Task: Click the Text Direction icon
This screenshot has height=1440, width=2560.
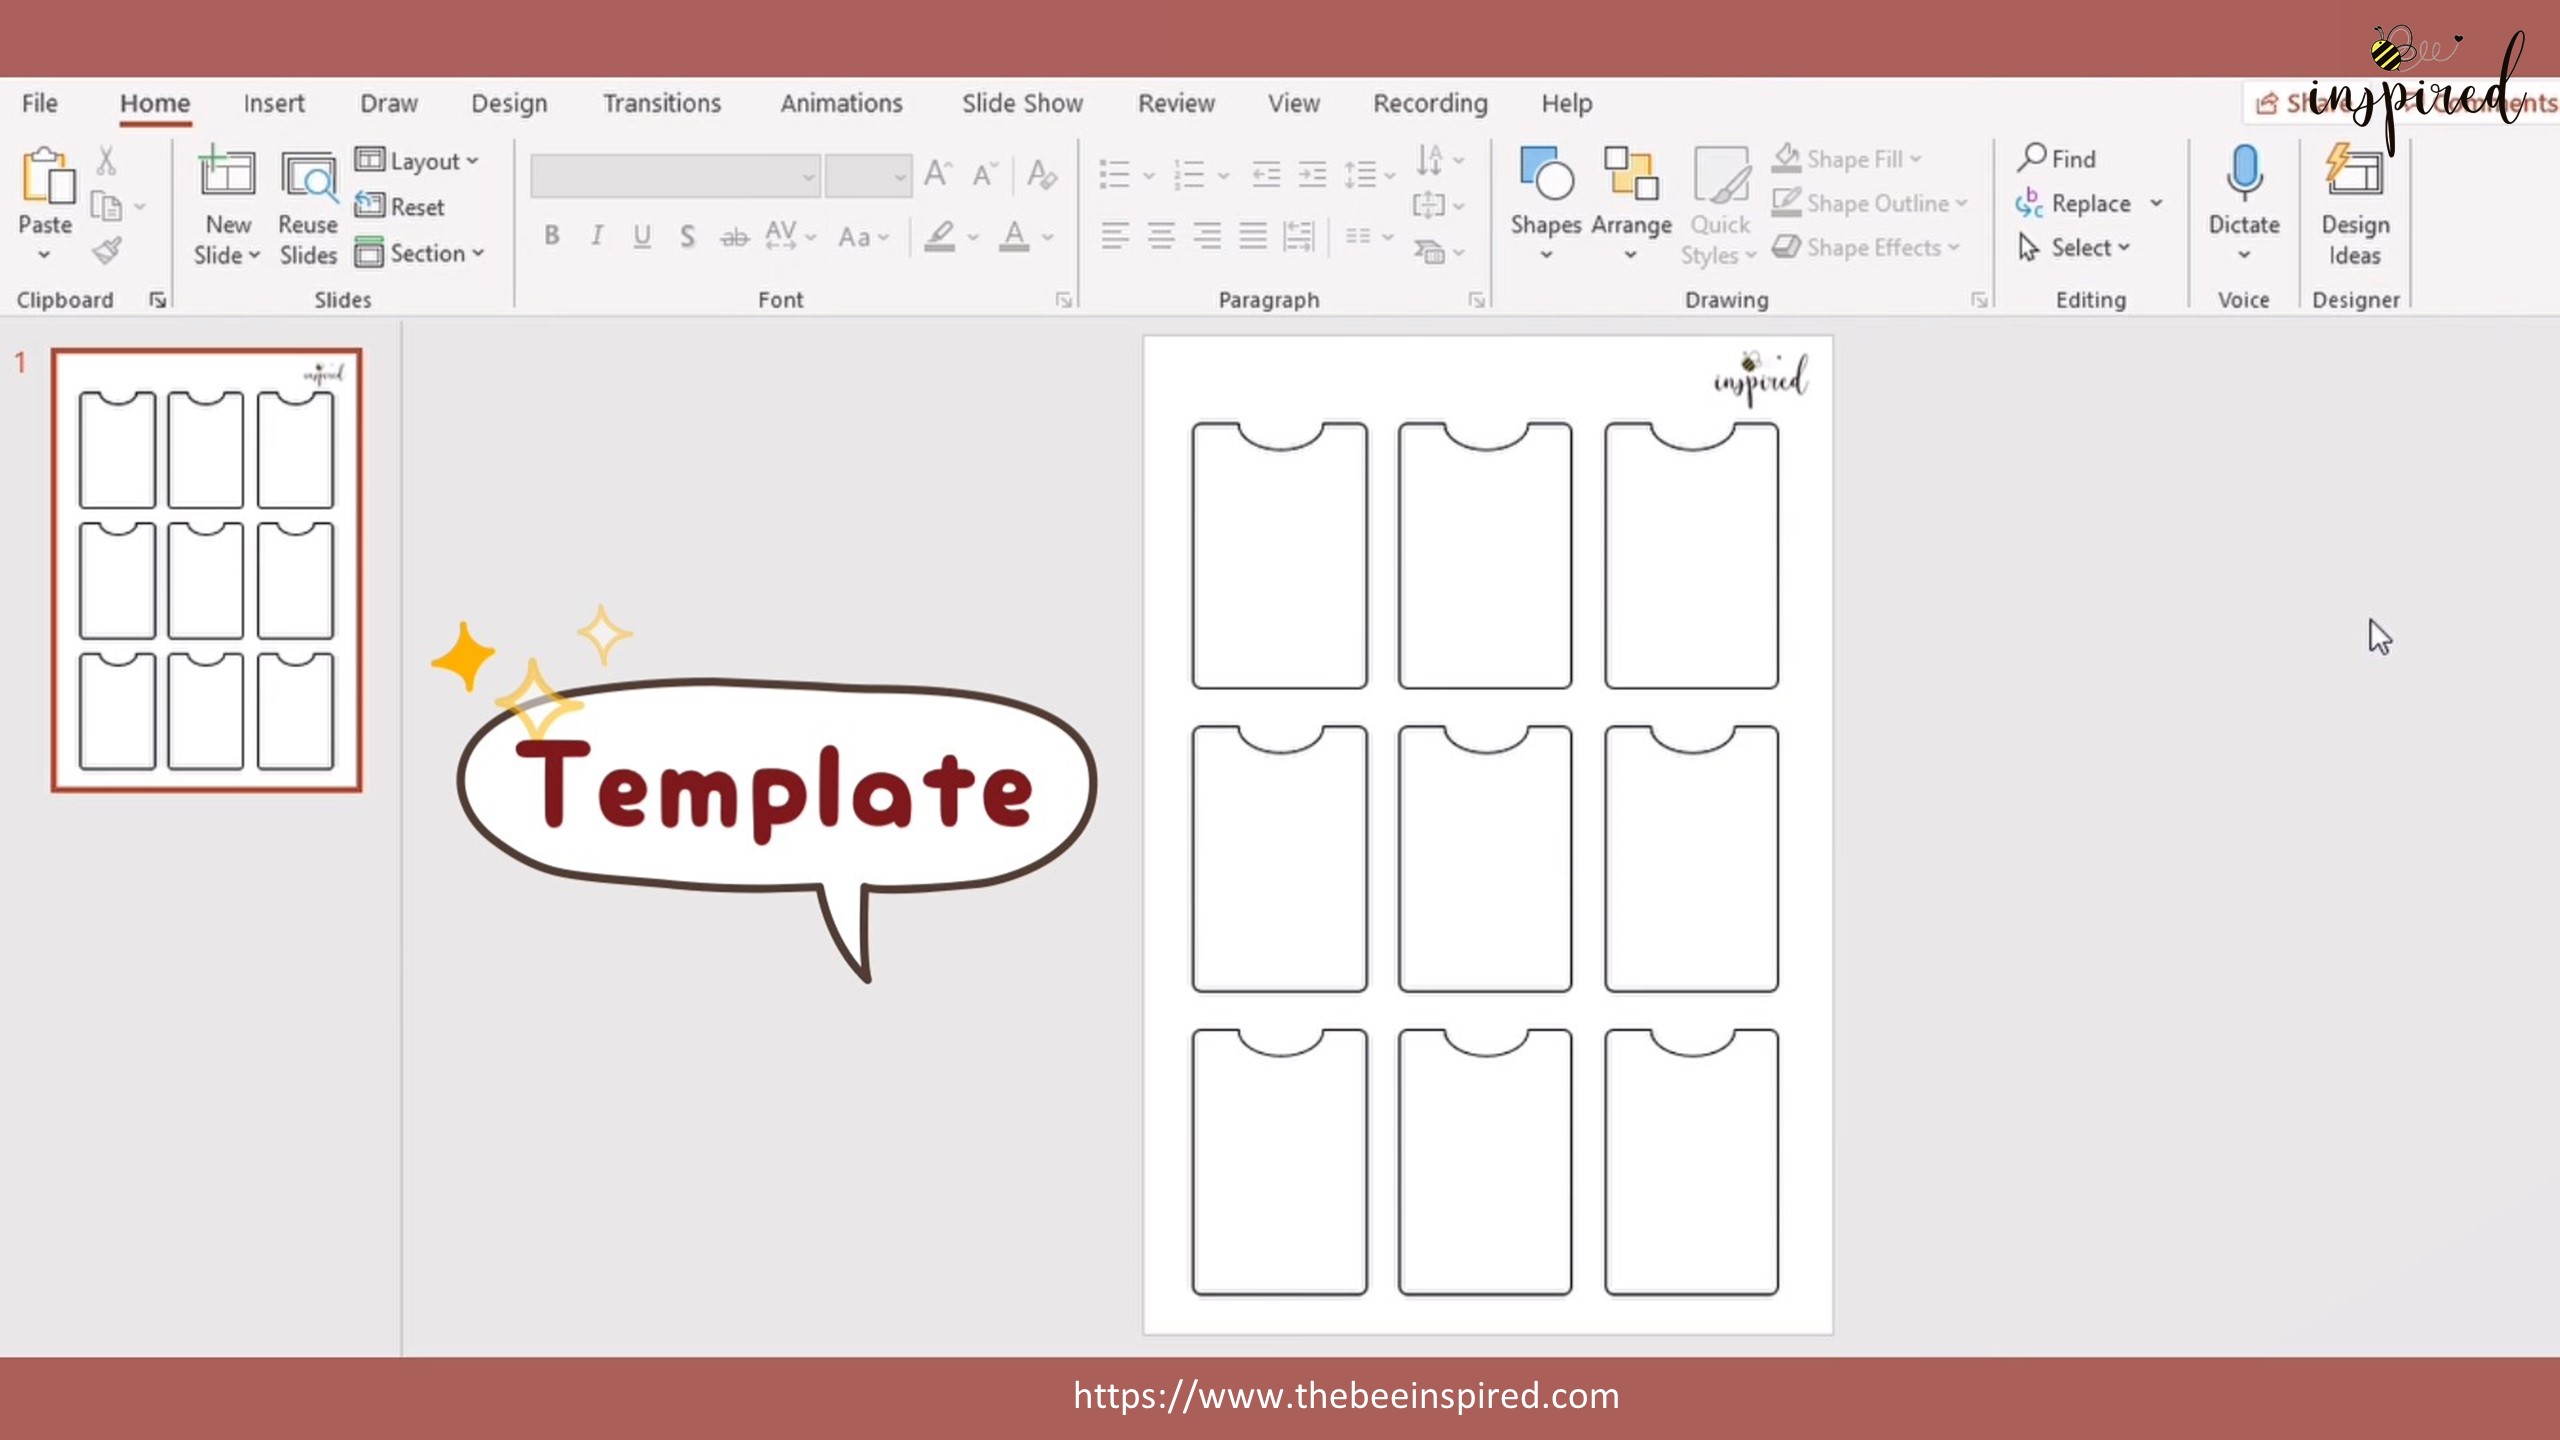Action: click(1430, 159)
